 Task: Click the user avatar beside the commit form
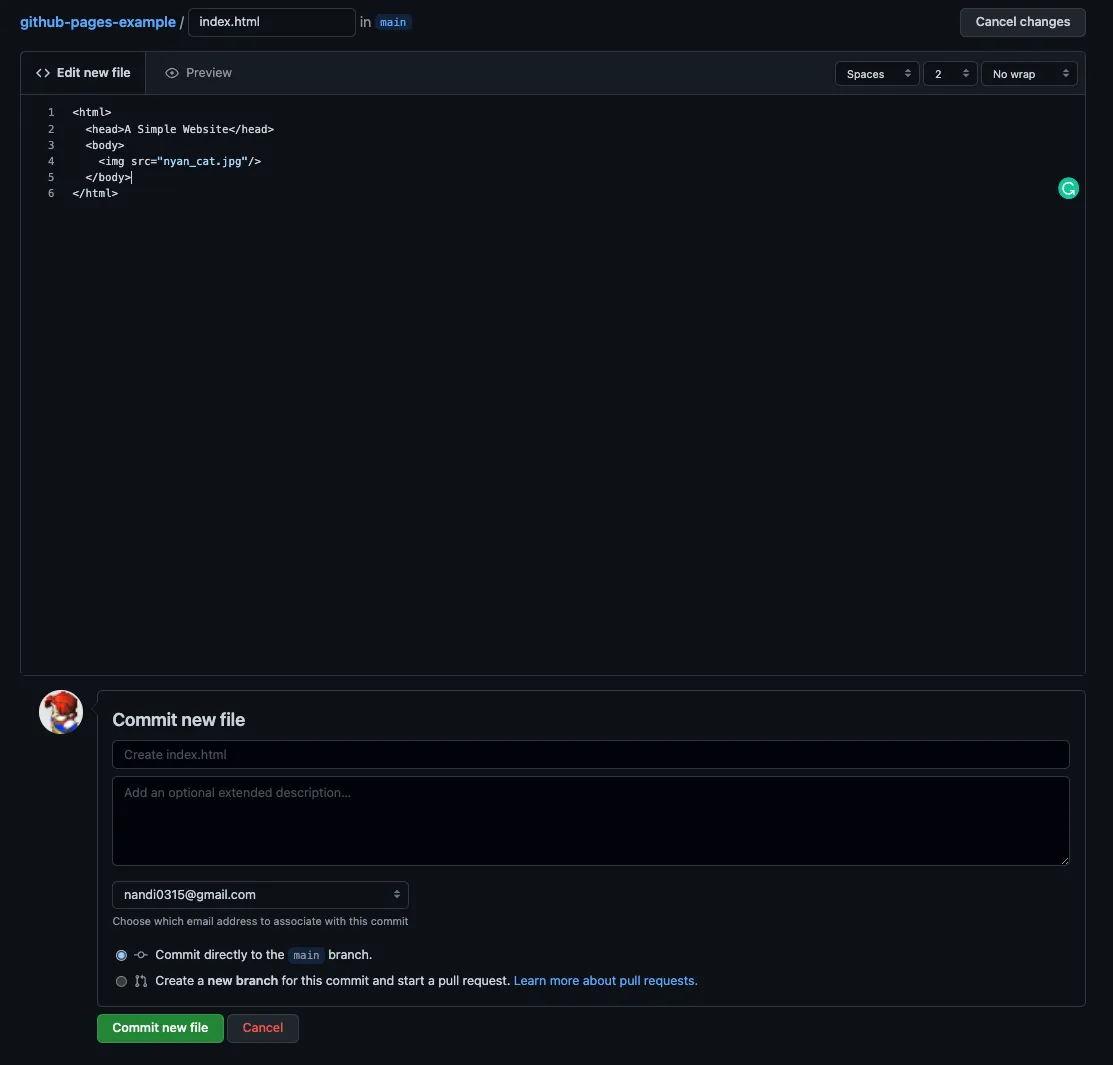(x=60, y=711)
